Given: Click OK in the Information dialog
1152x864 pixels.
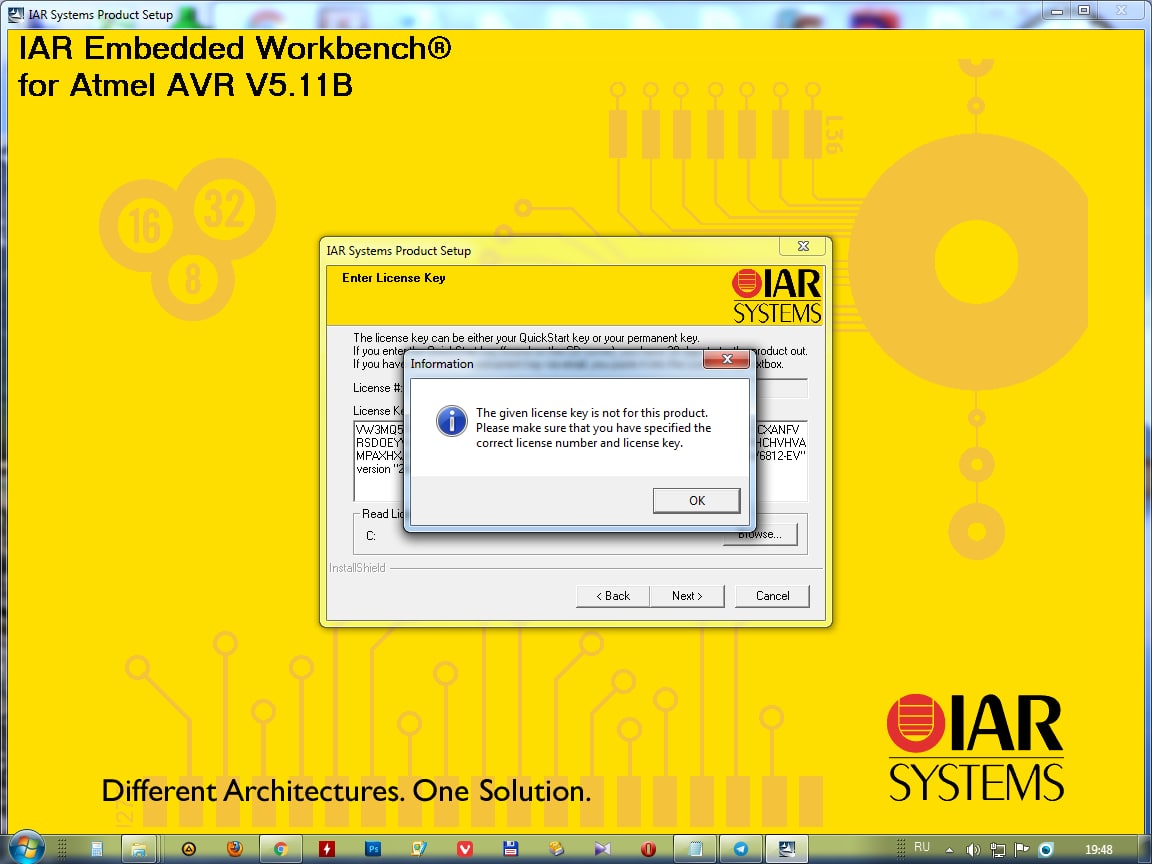Looking at the screenshot, I should tap(696, 500).
